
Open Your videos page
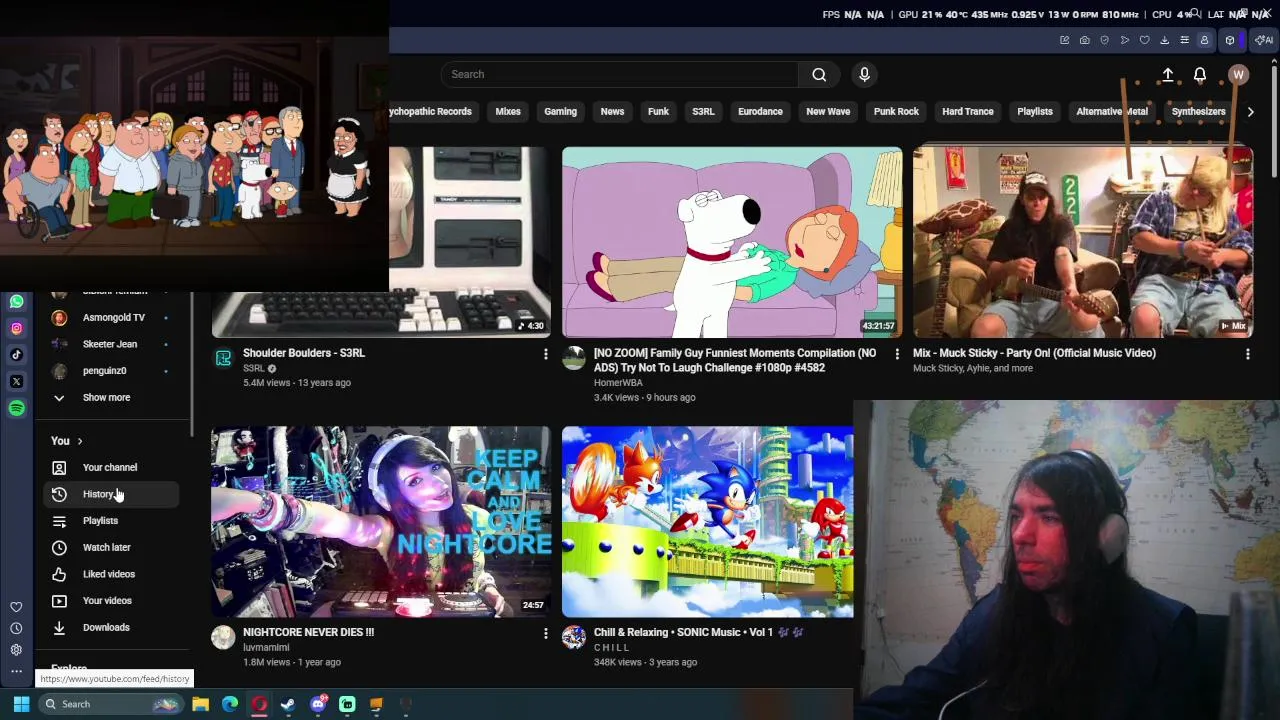point(110,601)
